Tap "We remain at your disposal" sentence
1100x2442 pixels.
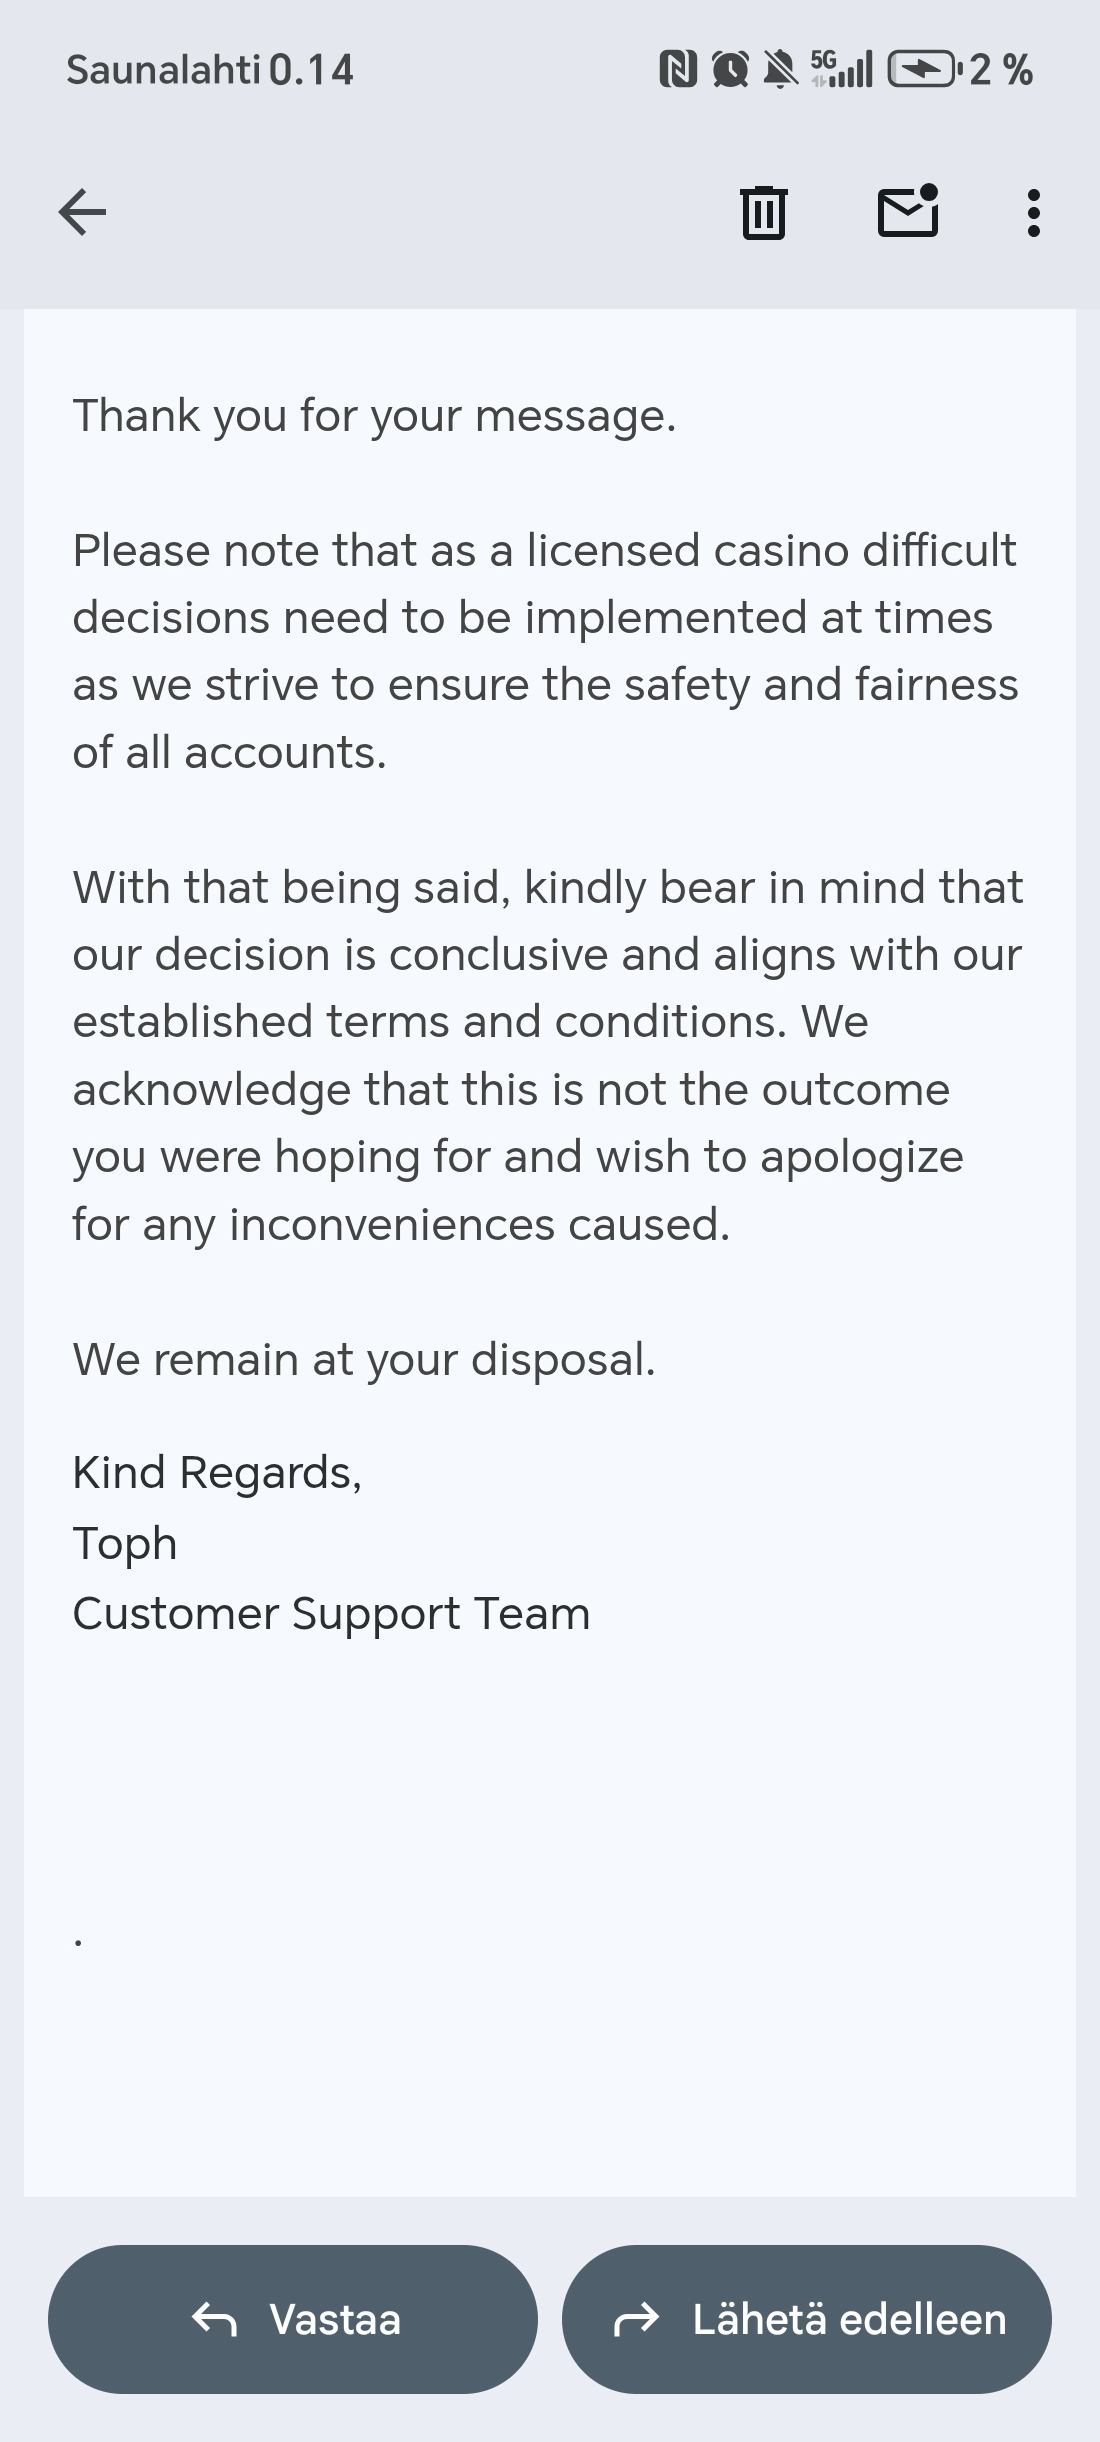pyautogui.click(x=364, y=1360)
